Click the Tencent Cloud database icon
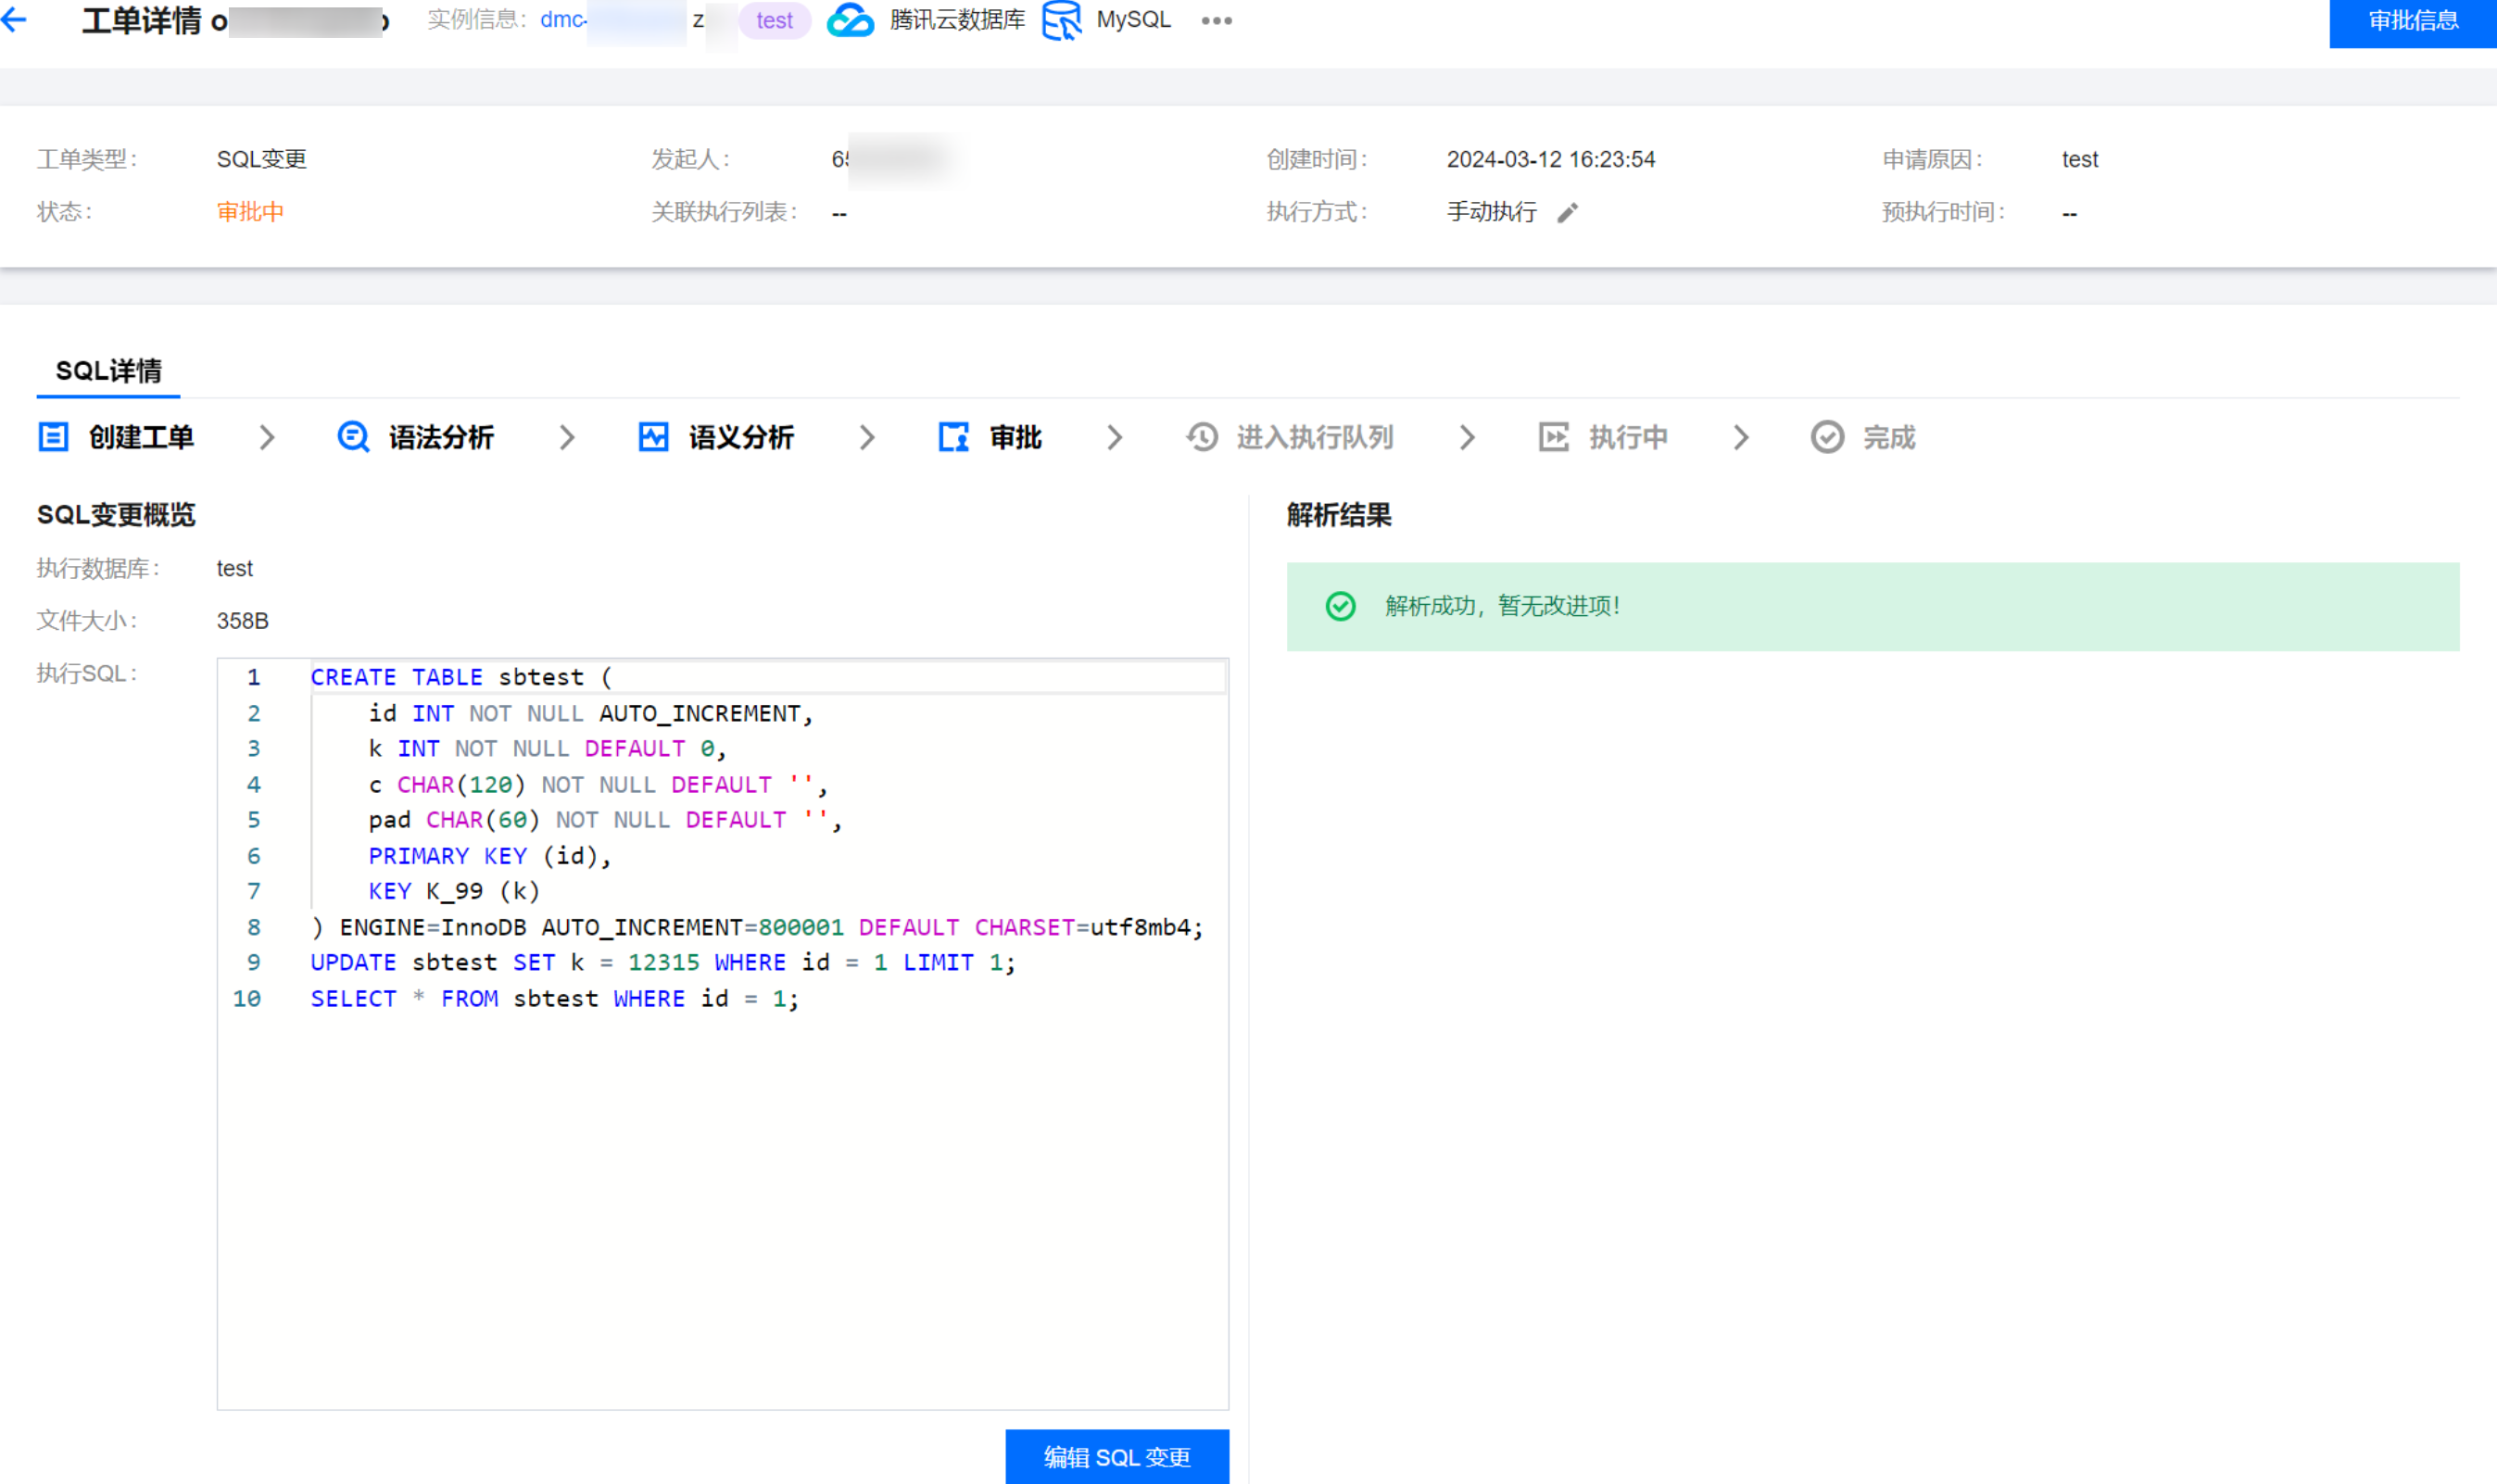 click(x=850, y=20)
